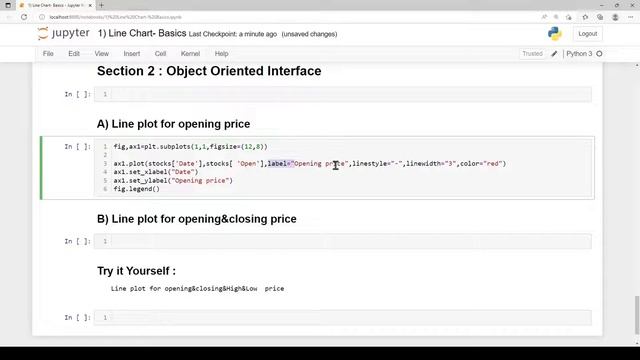Click the zoom icon in address bar
Image resolution: width=640 pixels, height=360 pixels.
pos(556,17)
